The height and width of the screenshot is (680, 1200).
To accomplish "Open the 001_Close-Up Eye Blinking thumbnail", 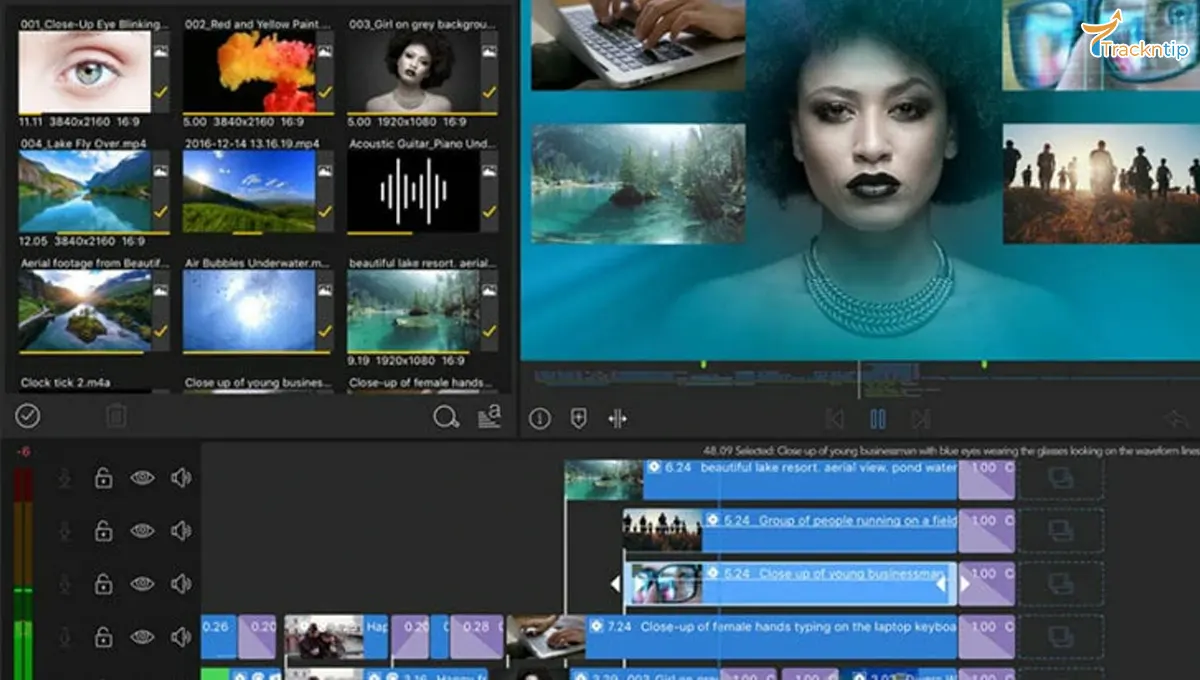I will pyautogui.click(x=85, y=70).
